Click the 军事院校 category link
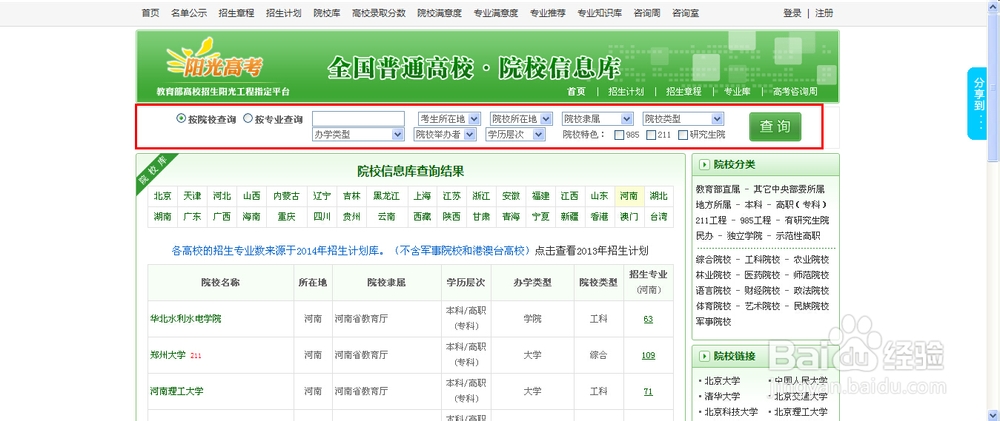Viewport: 1000px width, 421px height. [713, 321]
